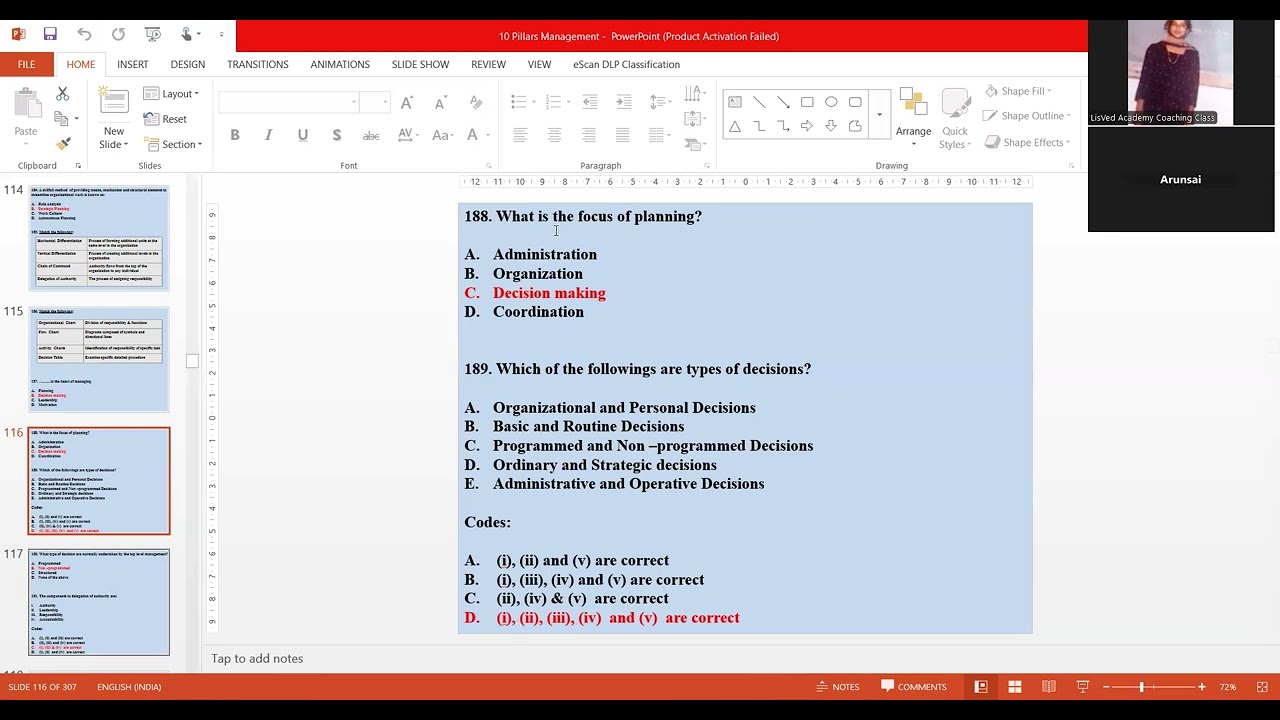Expand the shapes gallery More arrow

point(879,114)
